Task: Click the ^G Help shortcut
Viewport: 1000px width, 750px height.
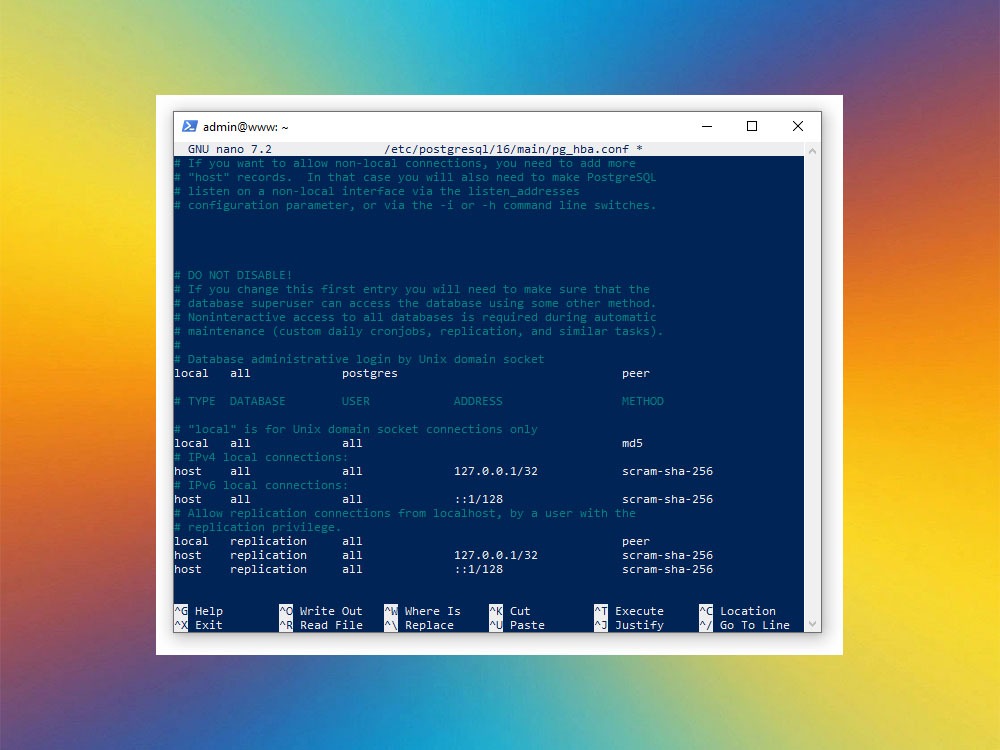Action: click(x=198, y=611)
